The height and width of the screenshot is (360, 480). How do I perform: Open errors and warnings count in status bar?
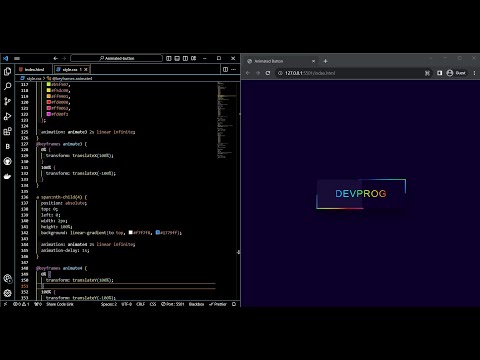click(x=21, y=304)
